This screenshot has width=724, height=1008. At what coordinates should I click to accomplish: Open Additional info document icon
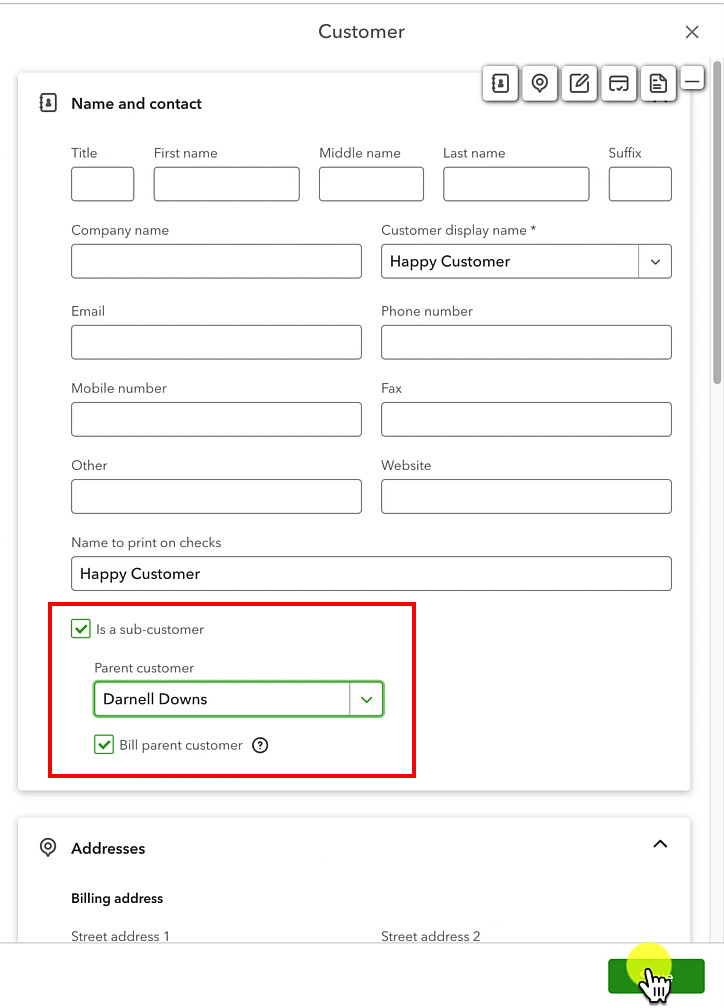[x=658, y=84]
